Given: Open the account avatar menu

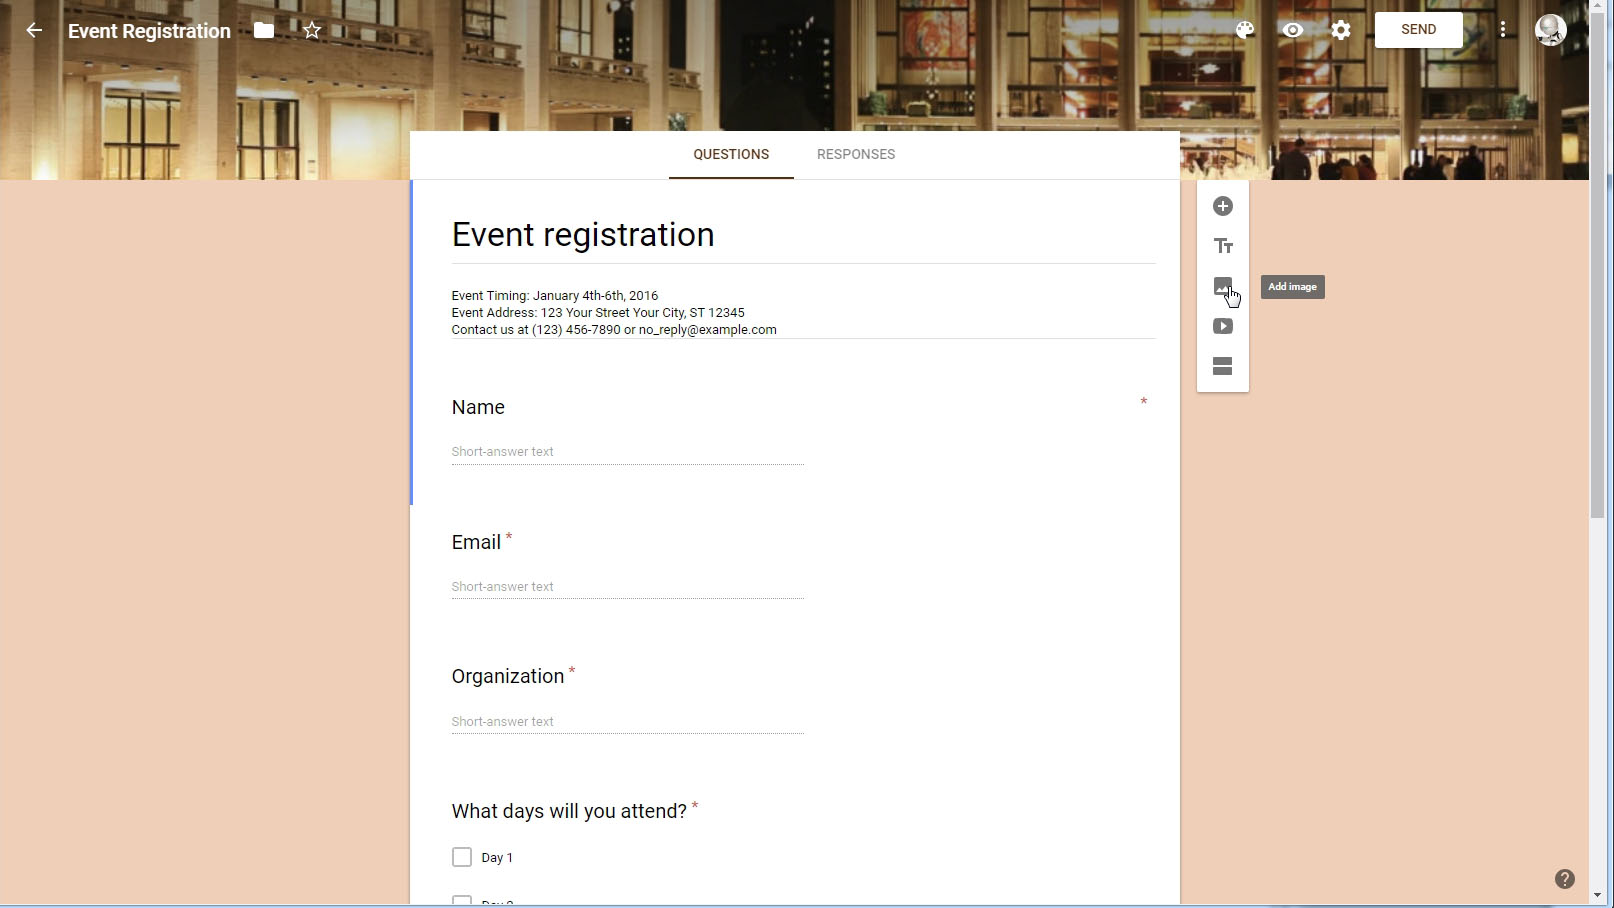Looking at the screenshot, I should (1551, 30).
